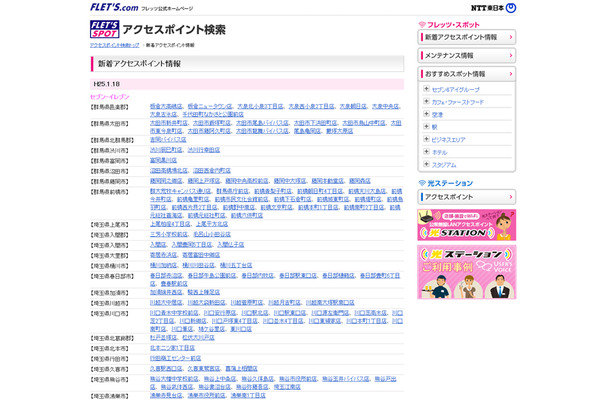Click the NTT東日本 logo

493,8
